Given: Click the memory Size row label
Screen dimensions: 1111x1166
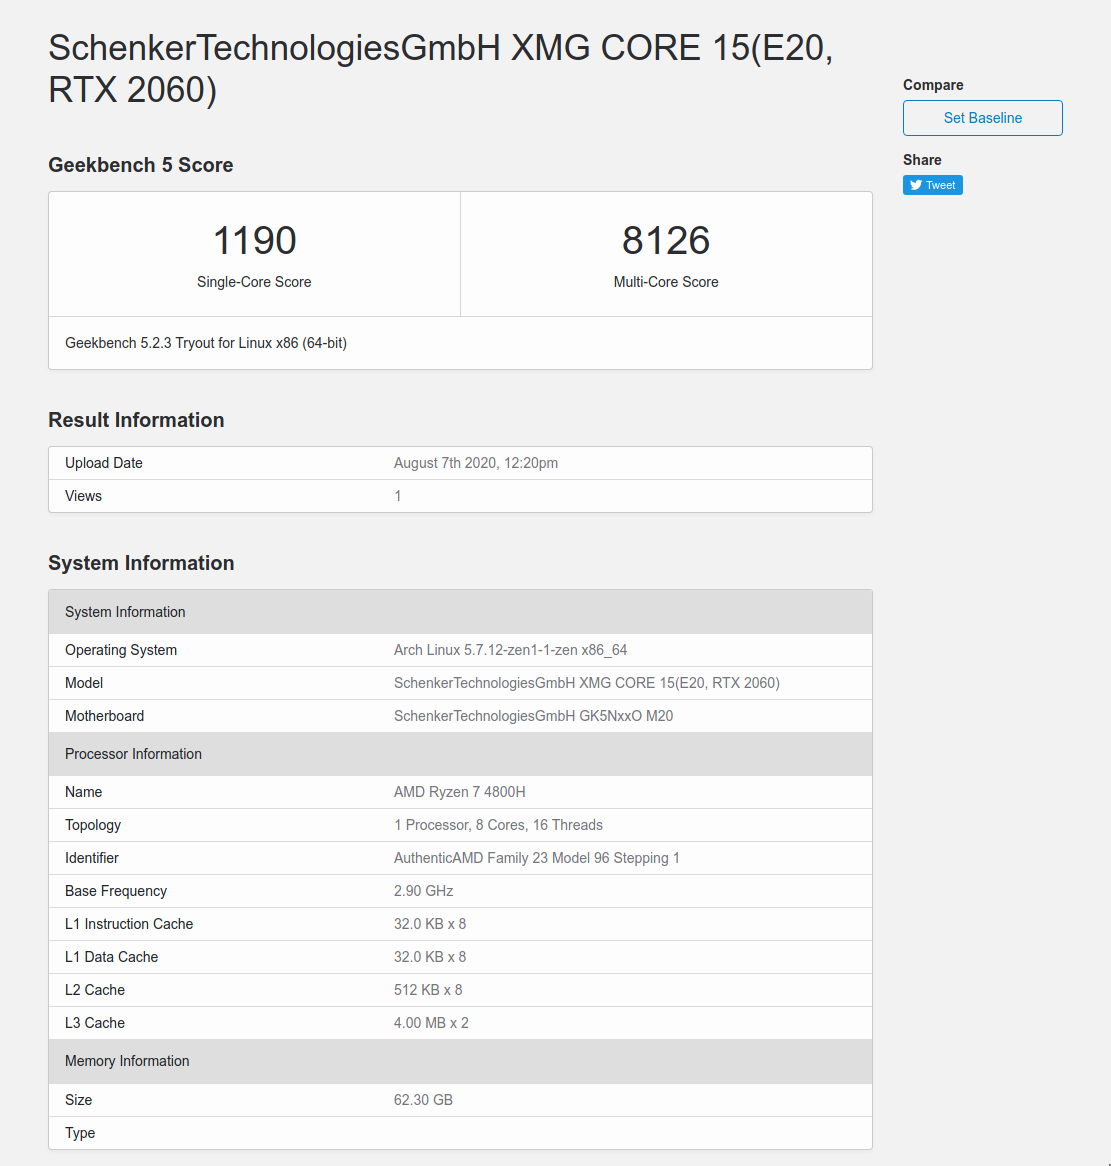Looking at the screenshot, I should click(78, 1100).
